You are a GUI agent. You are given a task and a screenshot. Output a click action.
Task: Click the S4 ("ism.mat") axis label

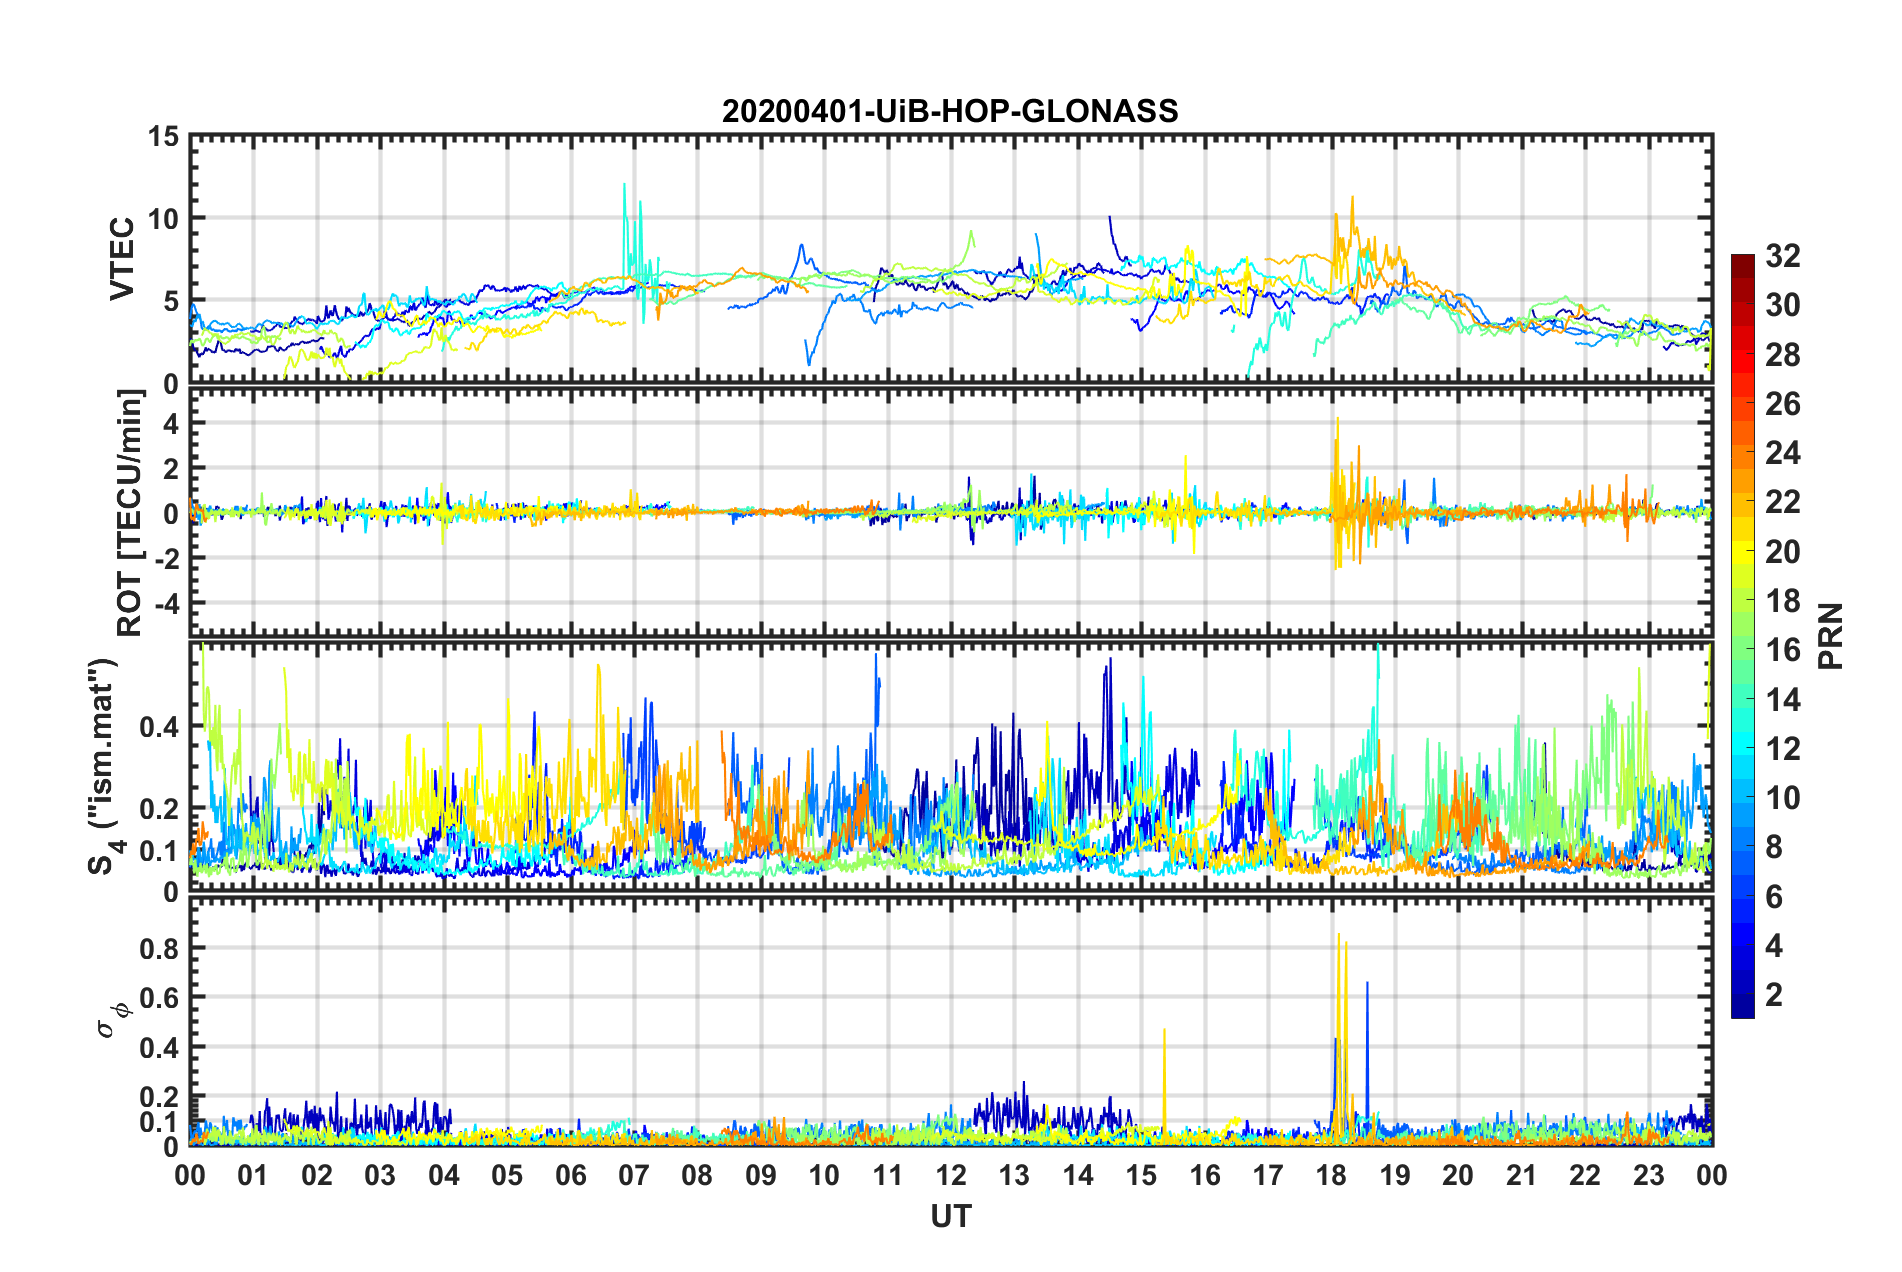pyautogui.click(x=104, y=767)
